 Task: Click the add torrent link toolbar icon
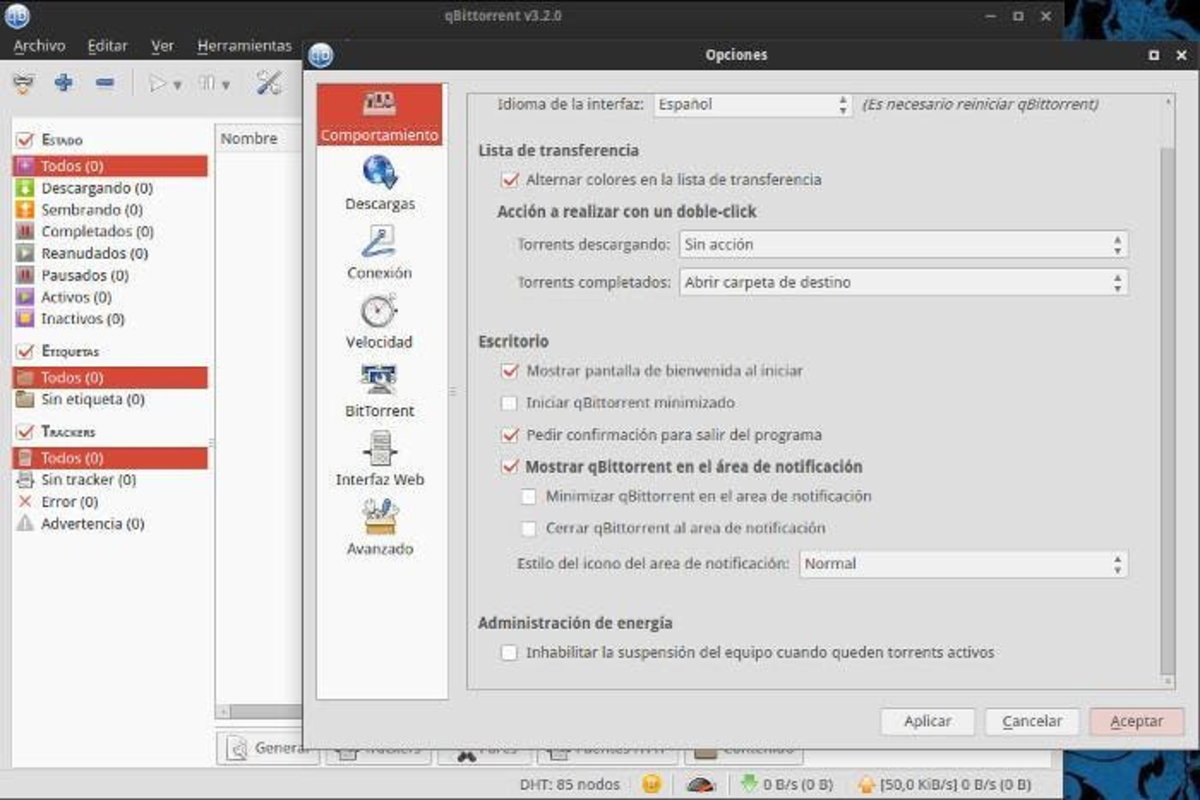point(24,83)
